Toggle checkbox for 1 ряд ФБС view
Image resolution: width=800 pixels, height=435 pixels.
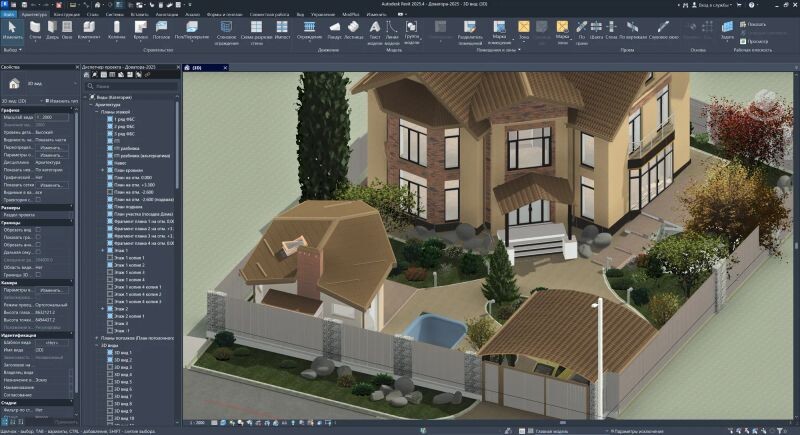point(110,117)
